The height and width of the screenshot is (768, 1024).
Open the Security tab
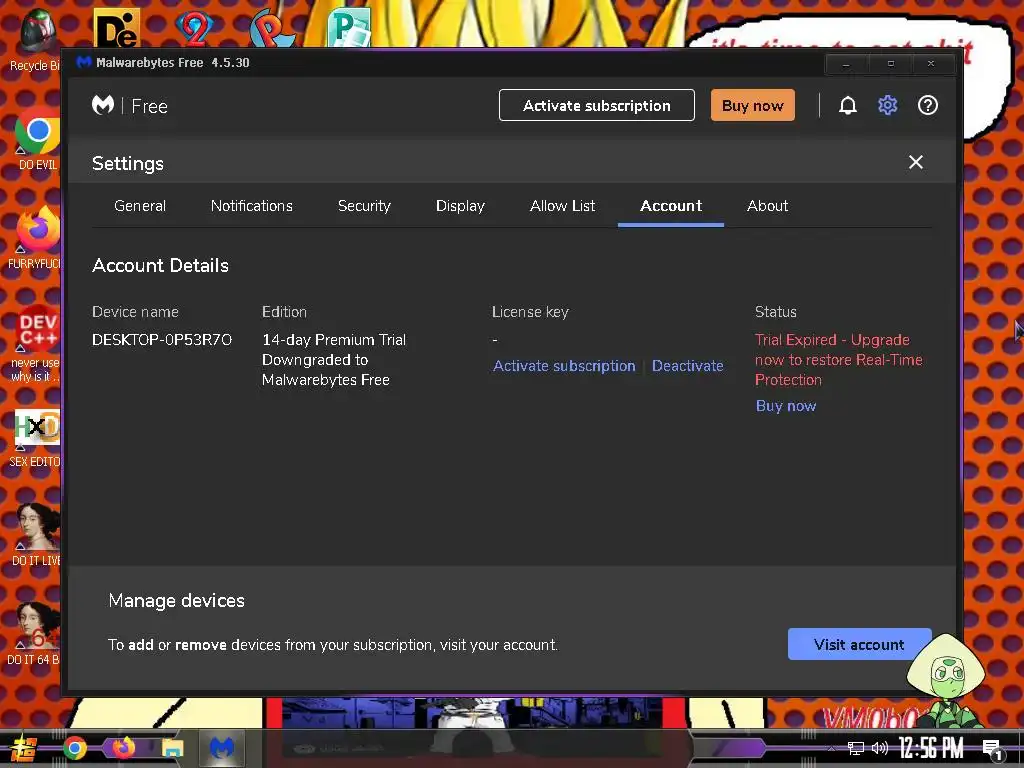click(364, 206)
